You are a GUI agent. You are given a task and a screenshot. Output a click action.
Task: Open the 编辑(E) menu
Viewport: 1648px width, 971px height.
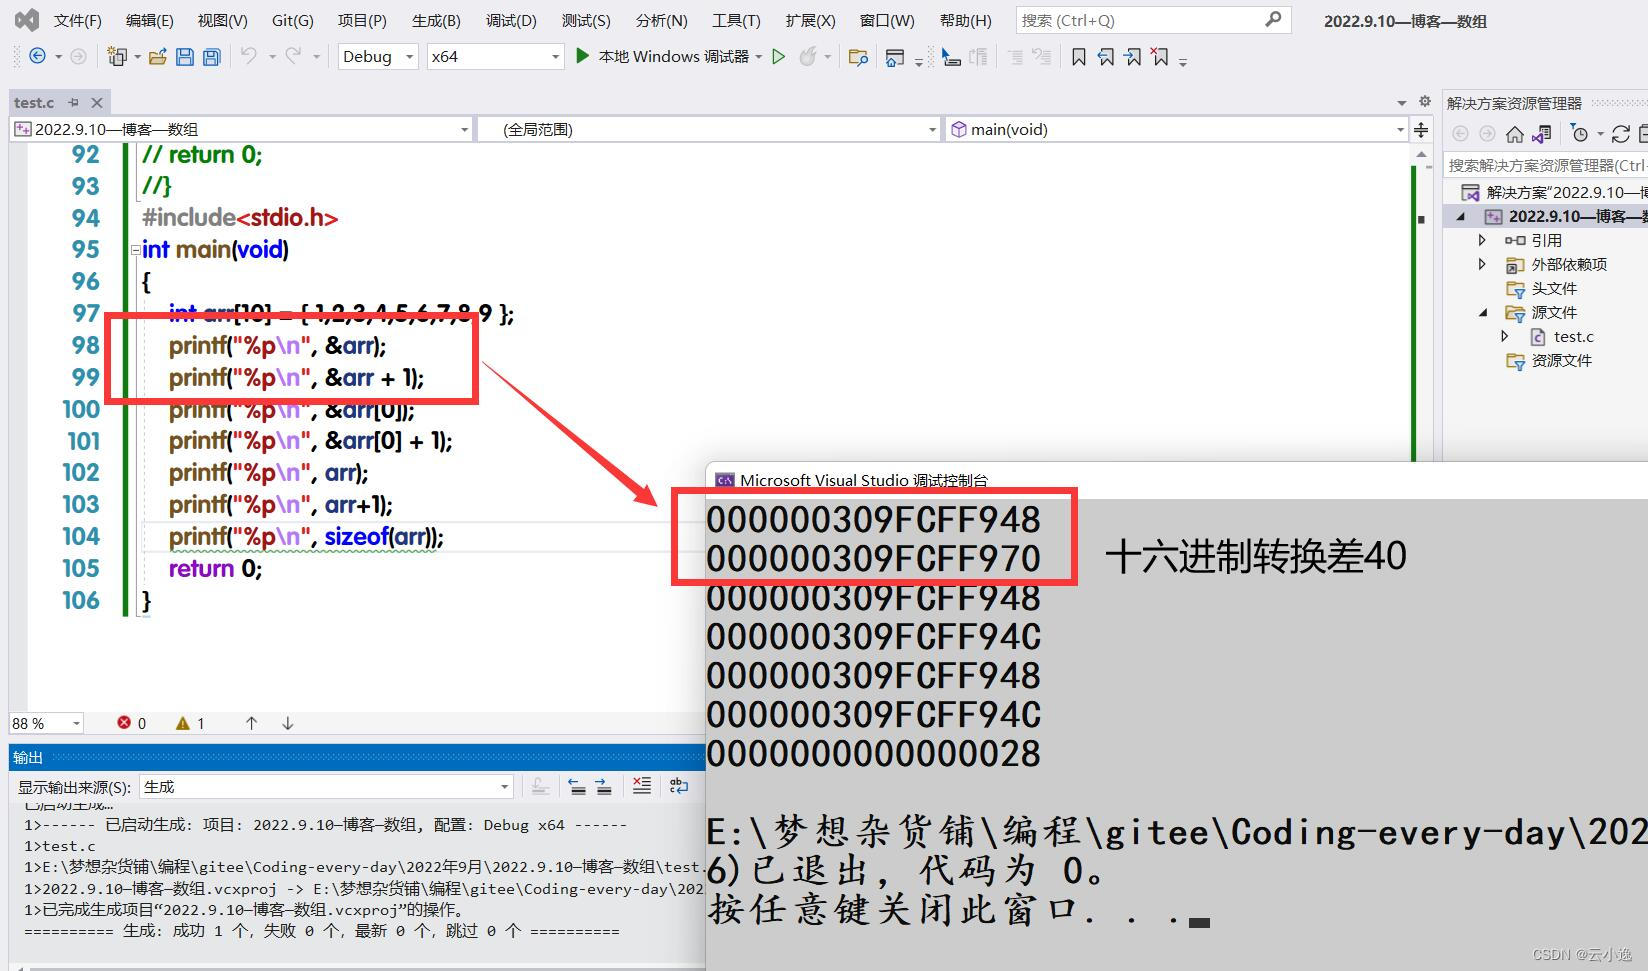150,20
